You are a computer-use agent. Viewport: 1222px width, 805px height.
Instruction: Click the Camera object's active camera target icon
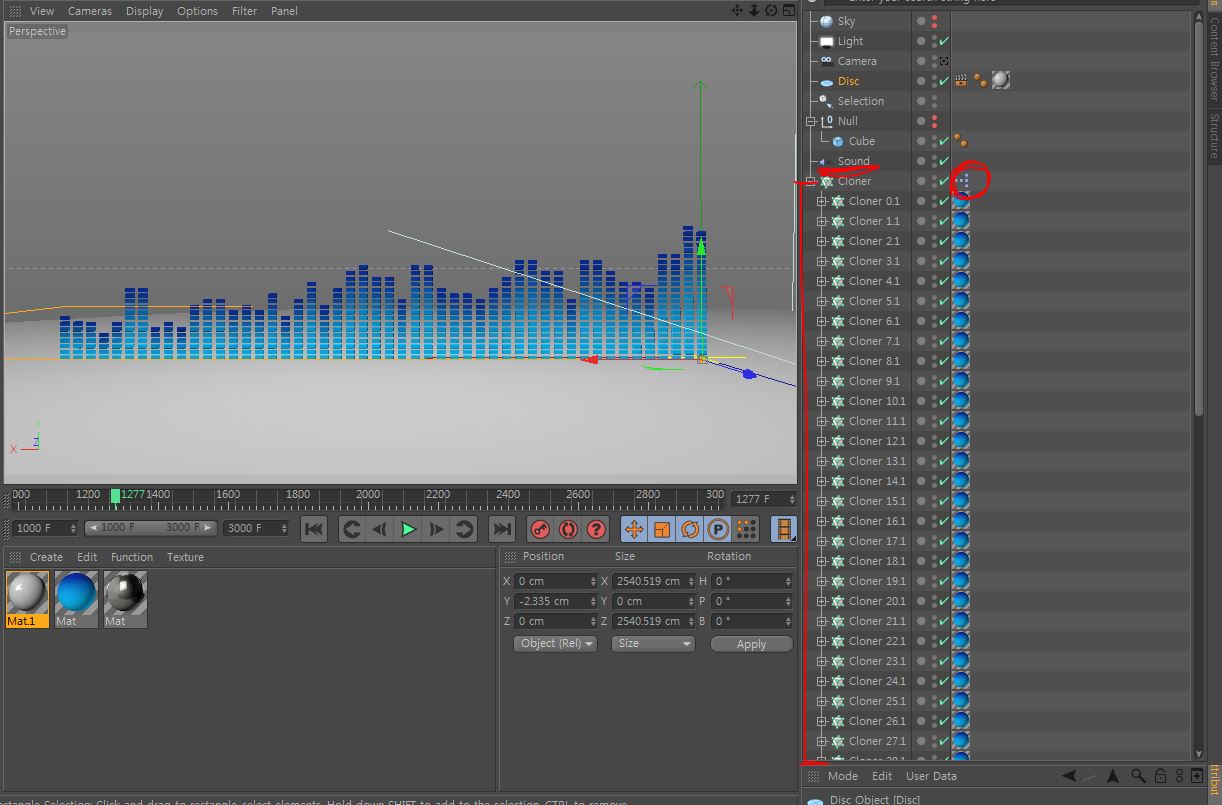coord(944,61)
